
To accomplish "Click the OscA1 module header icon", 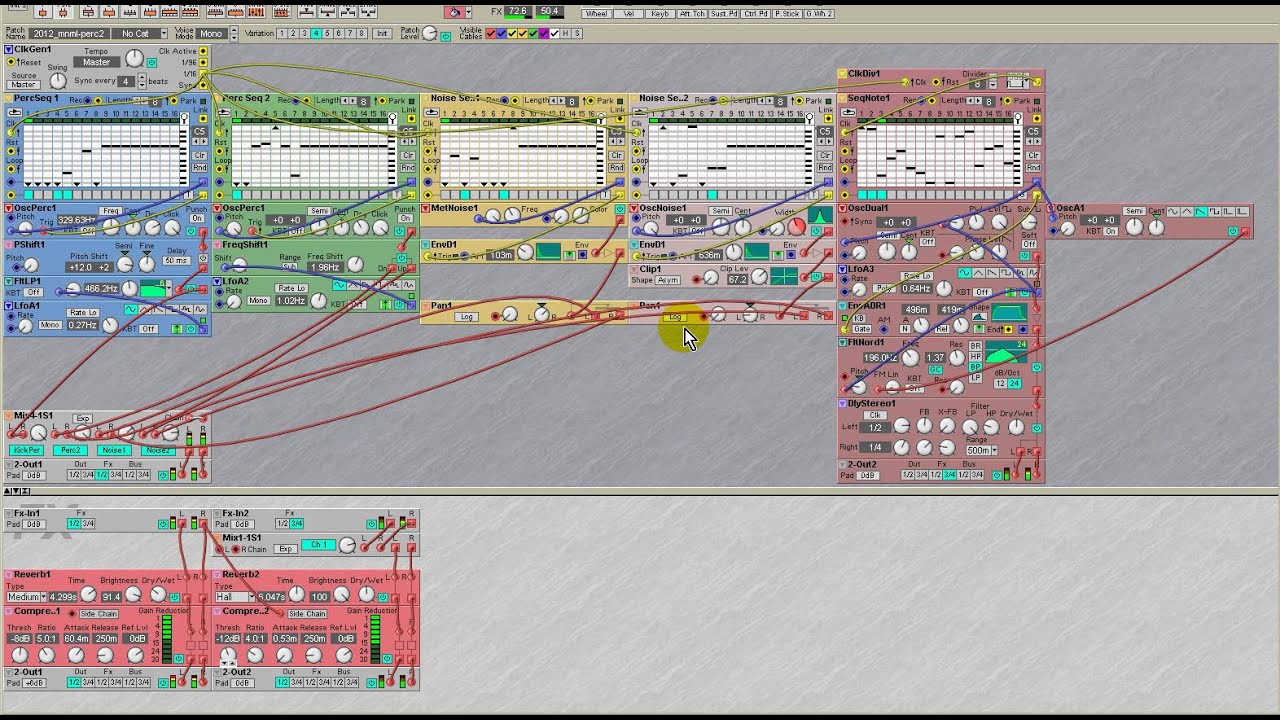I will [x=1050, y=208].
